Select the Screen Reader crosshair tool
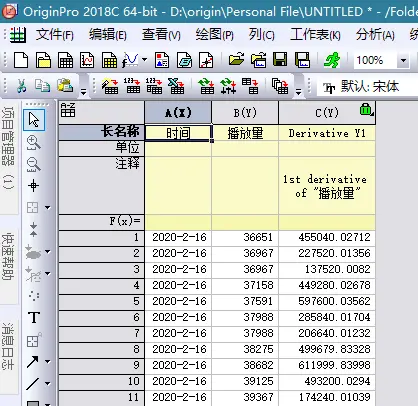The image size is (418, 406). (x=33, y=185)
